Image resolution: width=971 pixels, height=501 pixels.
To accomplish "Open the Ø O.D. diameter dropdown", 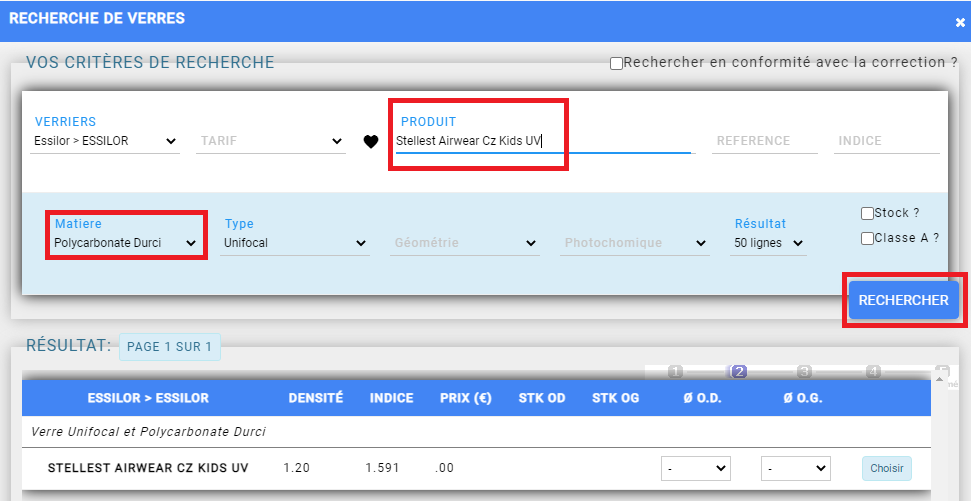I will pos(696,469).
